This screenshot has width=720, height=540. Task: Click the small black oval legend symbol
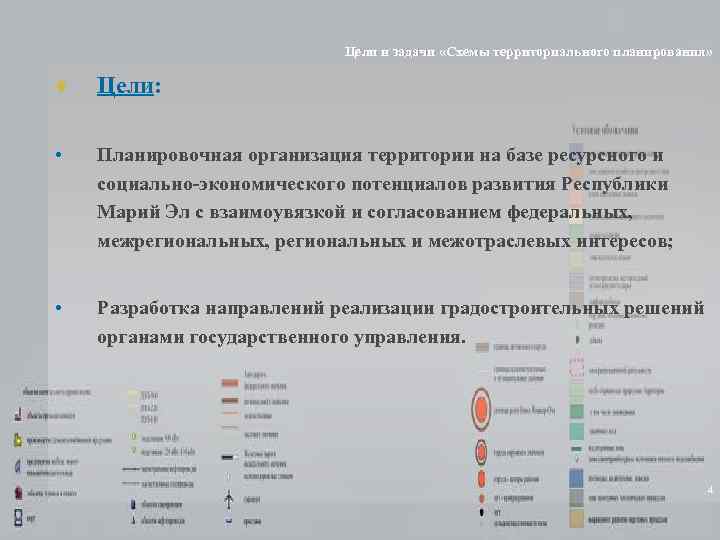(x=482, y=512)
